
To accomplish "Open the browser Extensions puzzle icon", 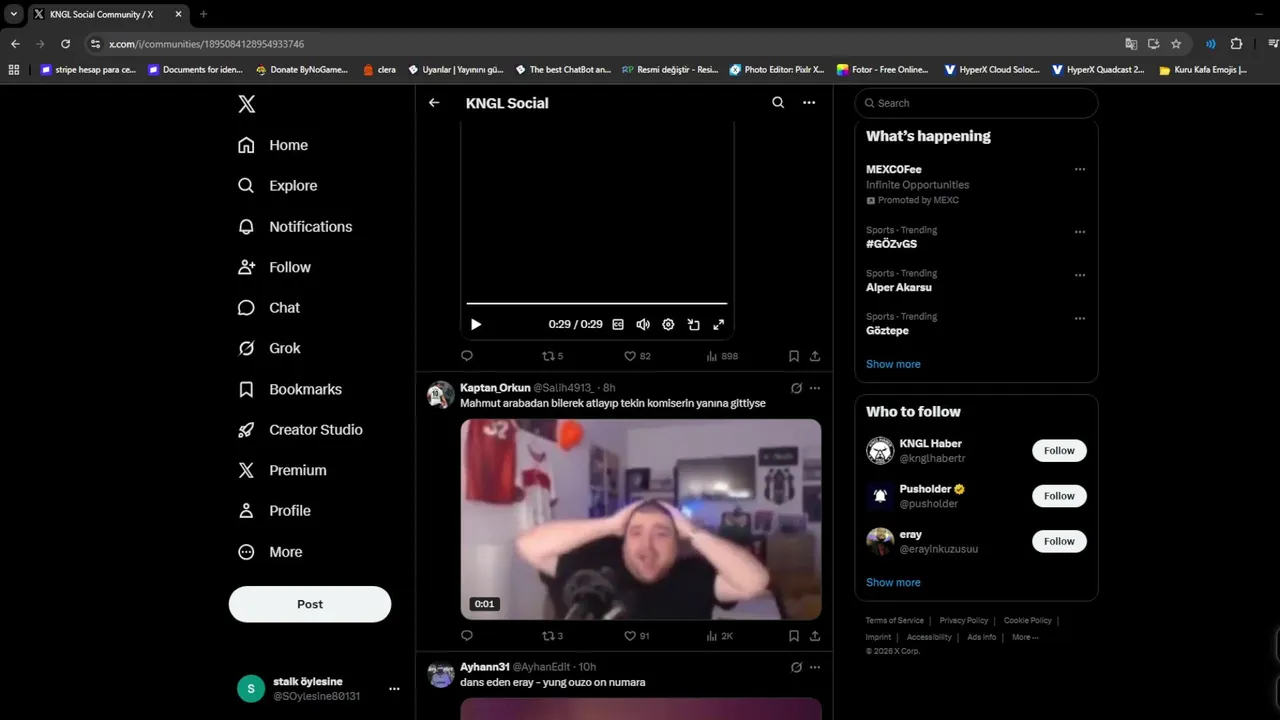I will pos(1236,44).
